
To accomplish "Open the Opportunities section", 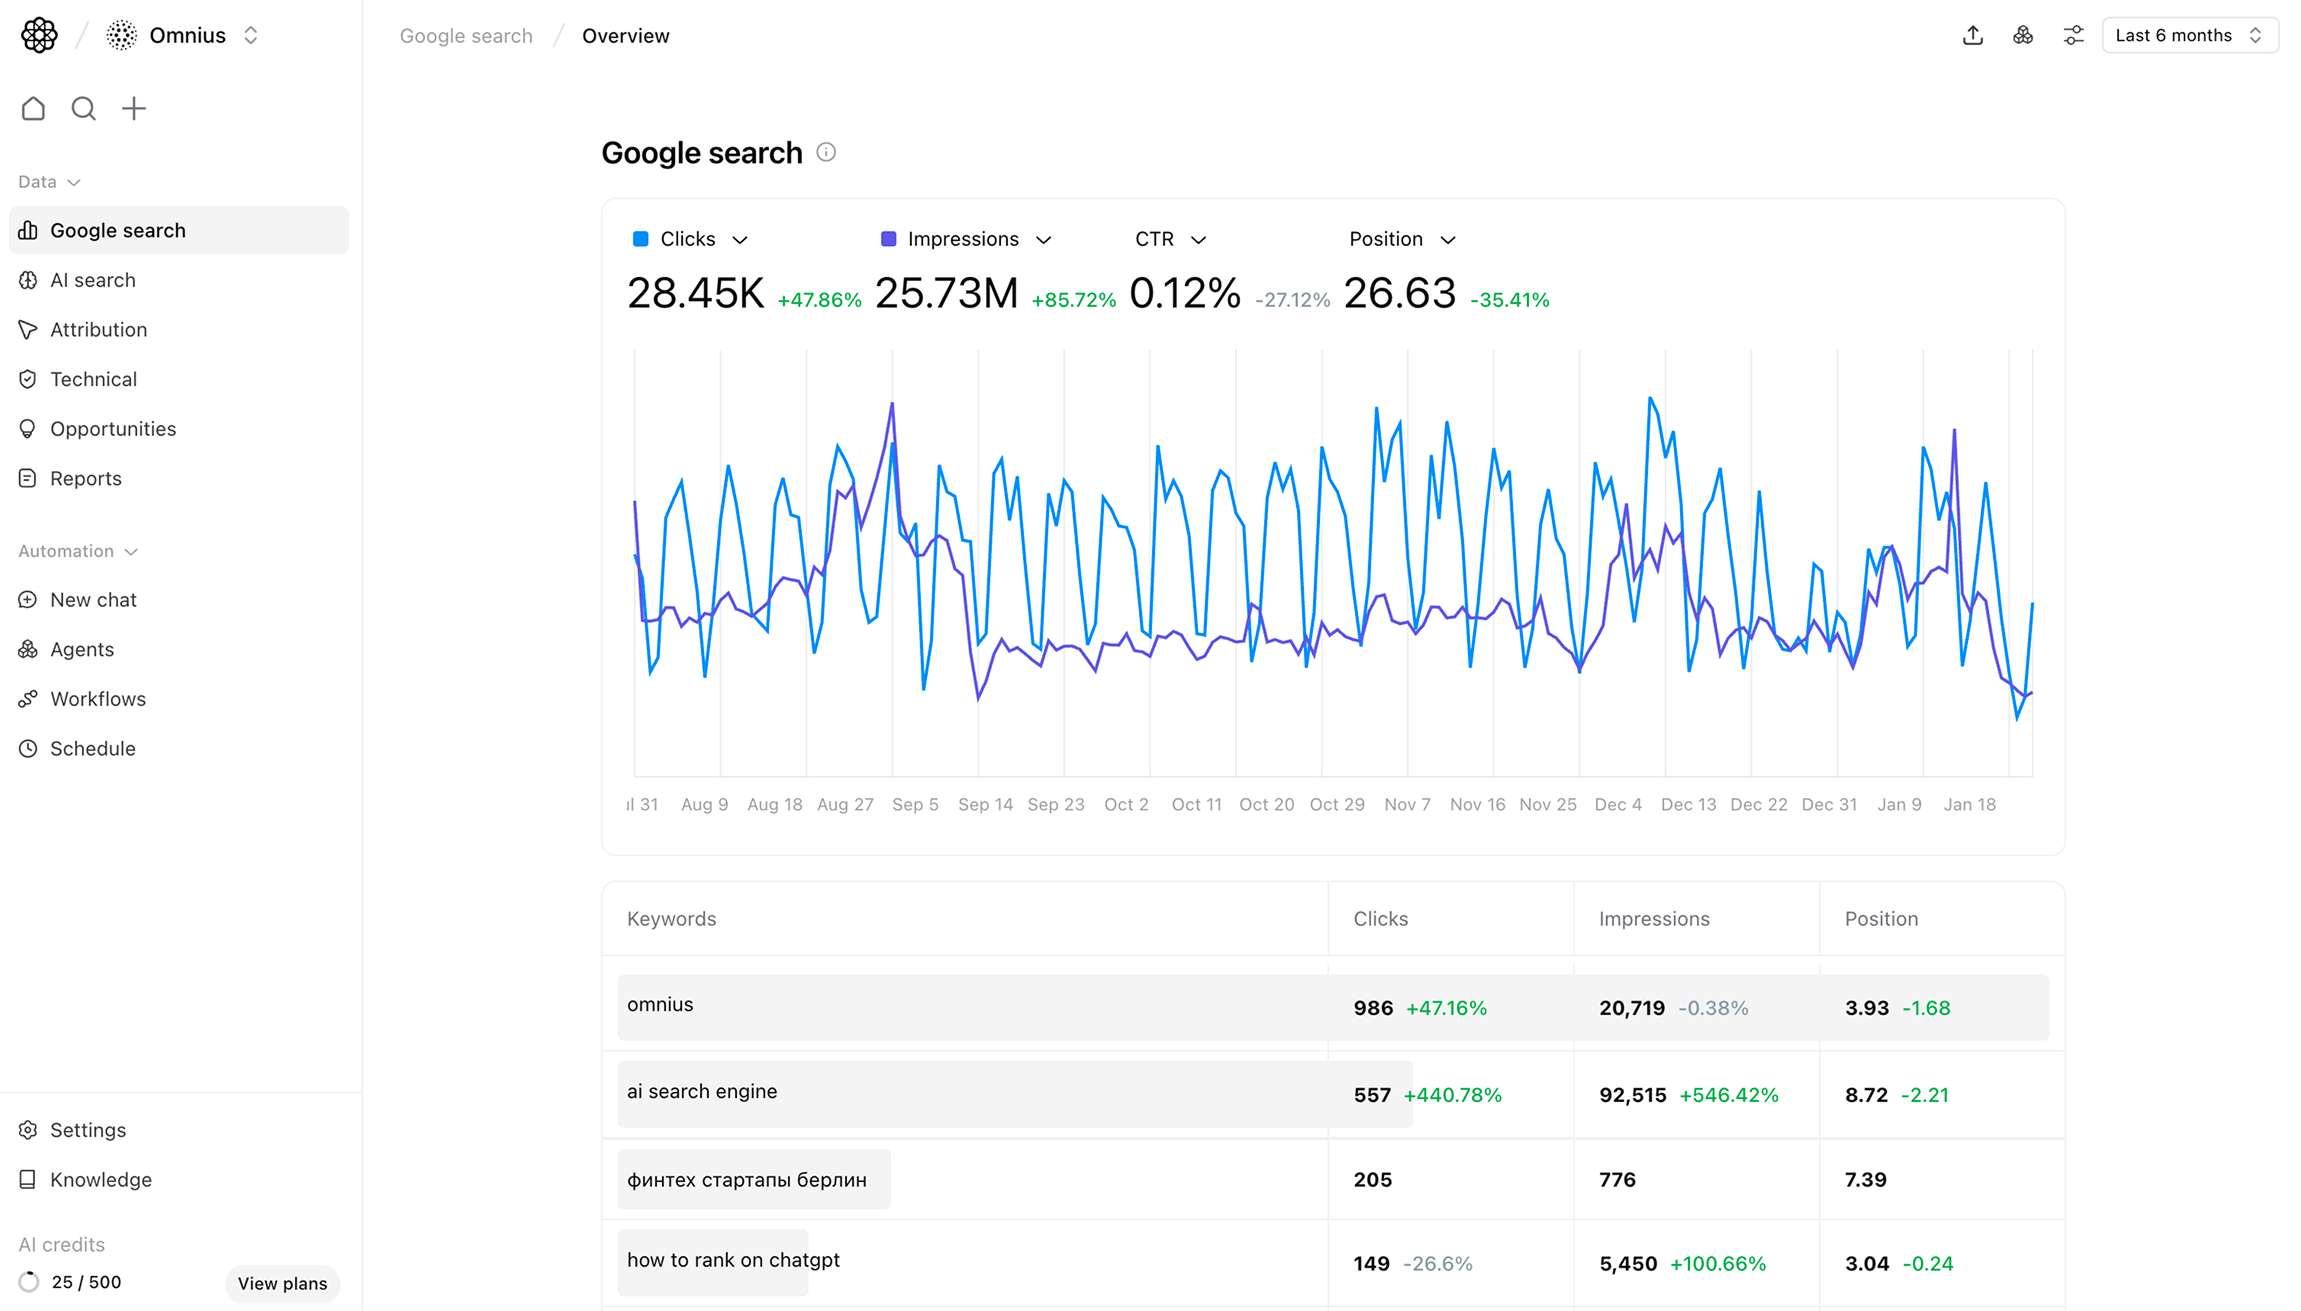I will [x=113, y=428].
